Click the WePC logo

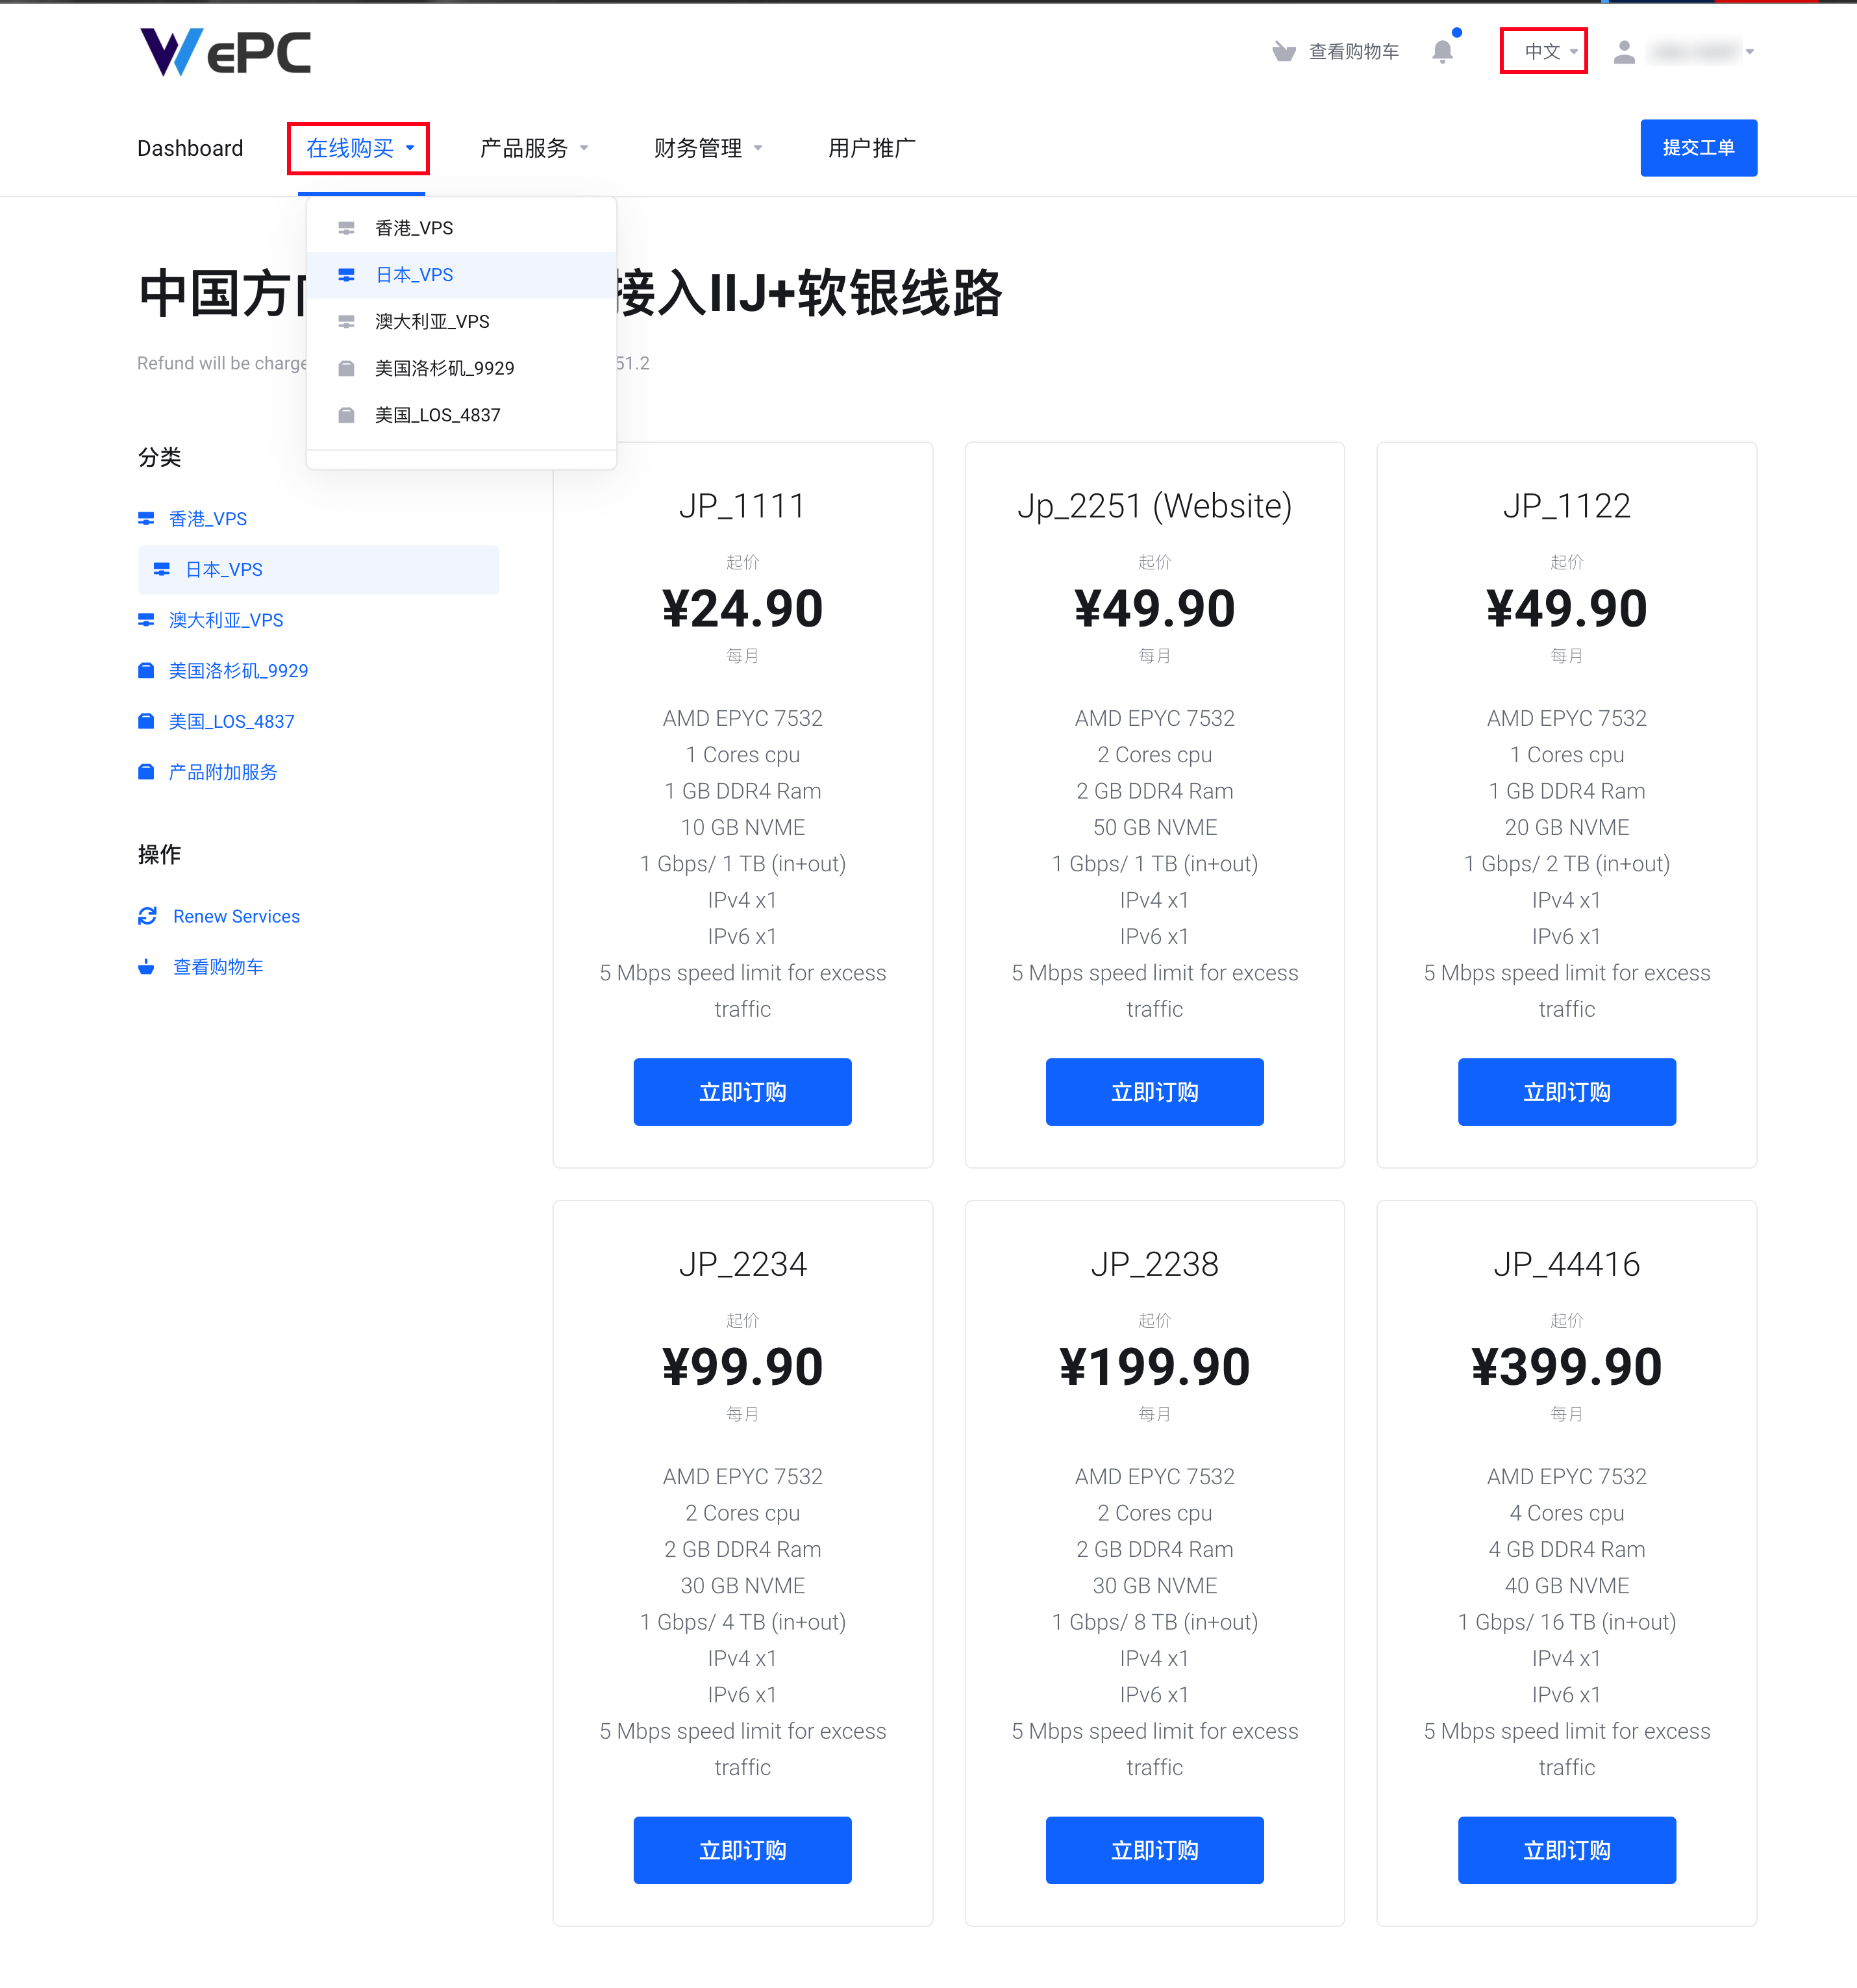point(225,52)
